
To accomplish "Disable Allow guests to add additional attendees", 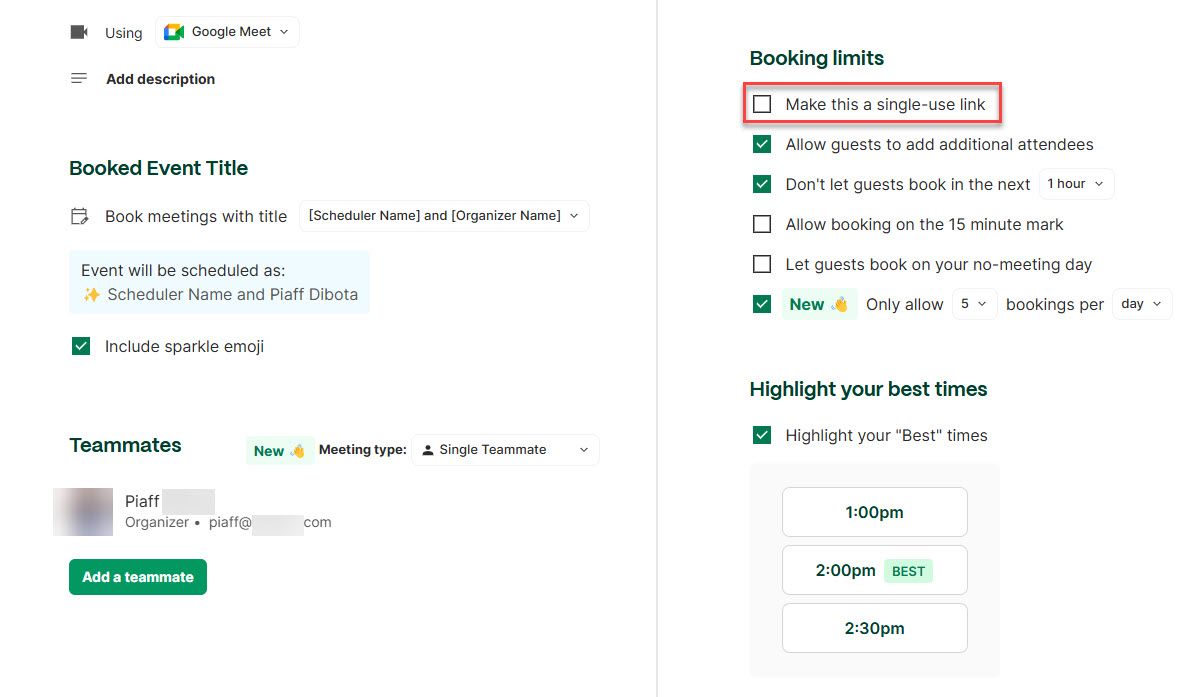I will 762,144.
